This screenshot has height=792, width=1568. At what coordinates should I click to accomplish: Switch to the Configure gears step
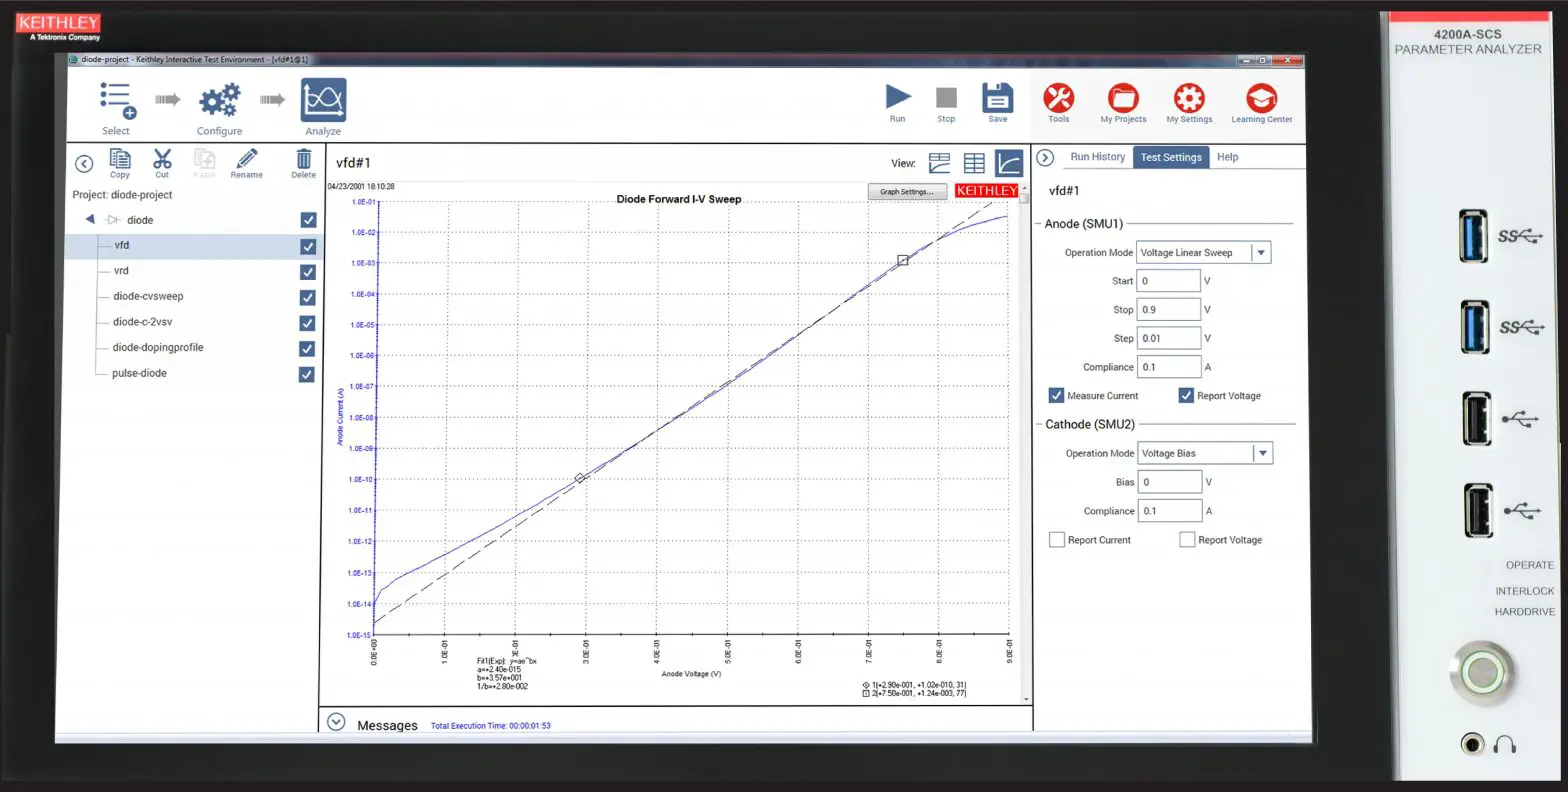click(x=219, y=101)
